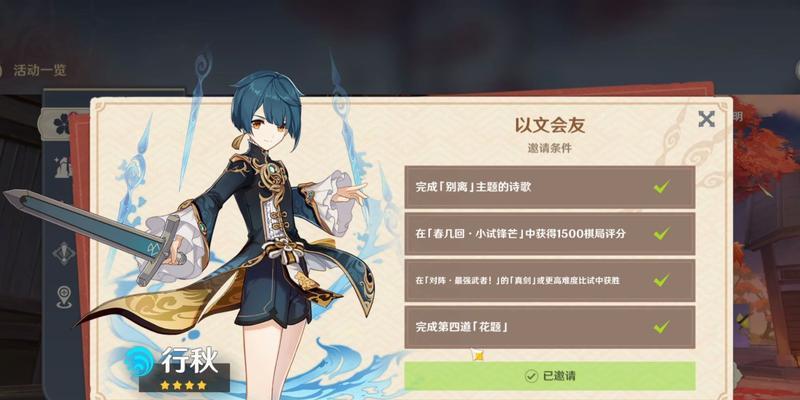Select the sakura flower sidebar icon

point(62,124)
